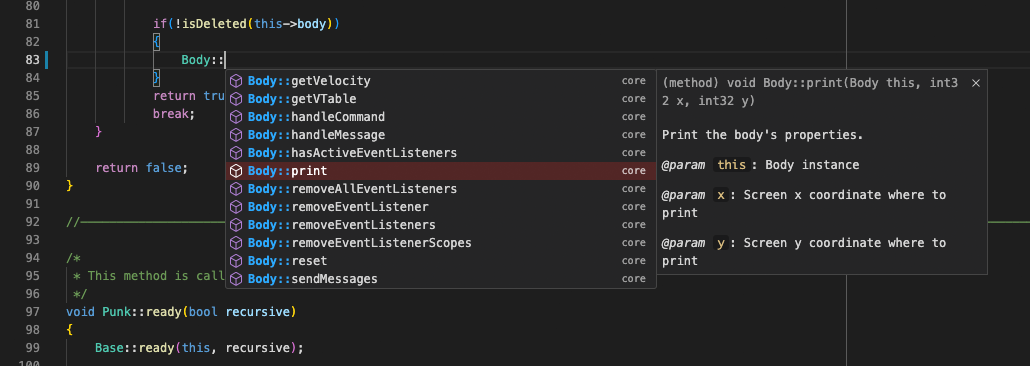Click the comment text 'This method is call'
This screenshot has height=366, width=1030.
[156, 276]
